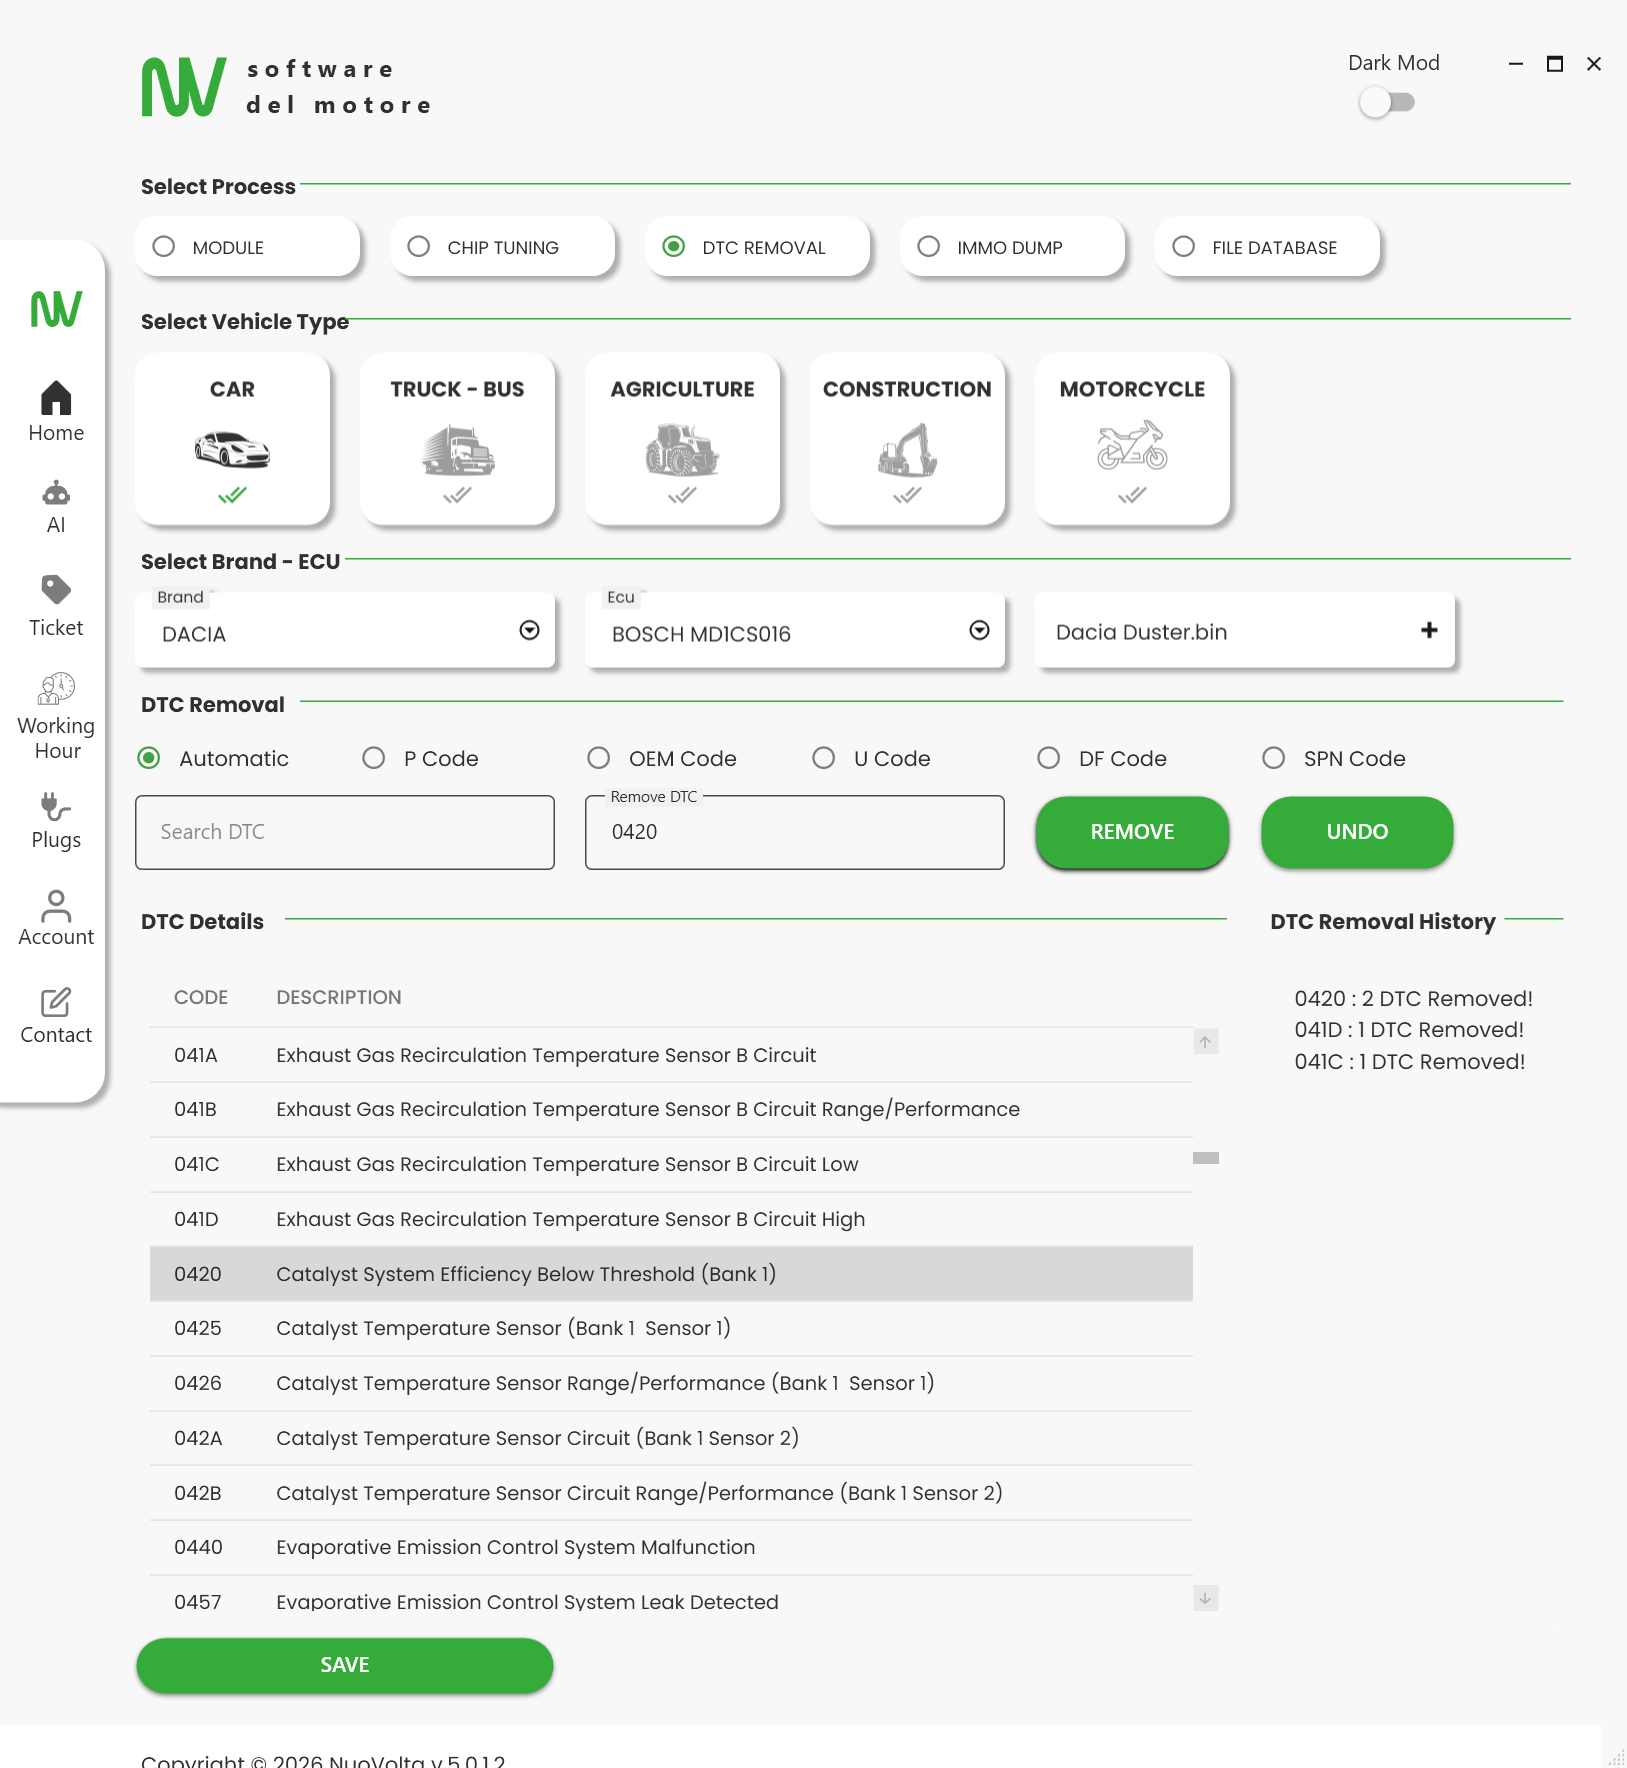Open the Account page
This screenshot has height=1768, width=1627.
click(x=56, y=917)
